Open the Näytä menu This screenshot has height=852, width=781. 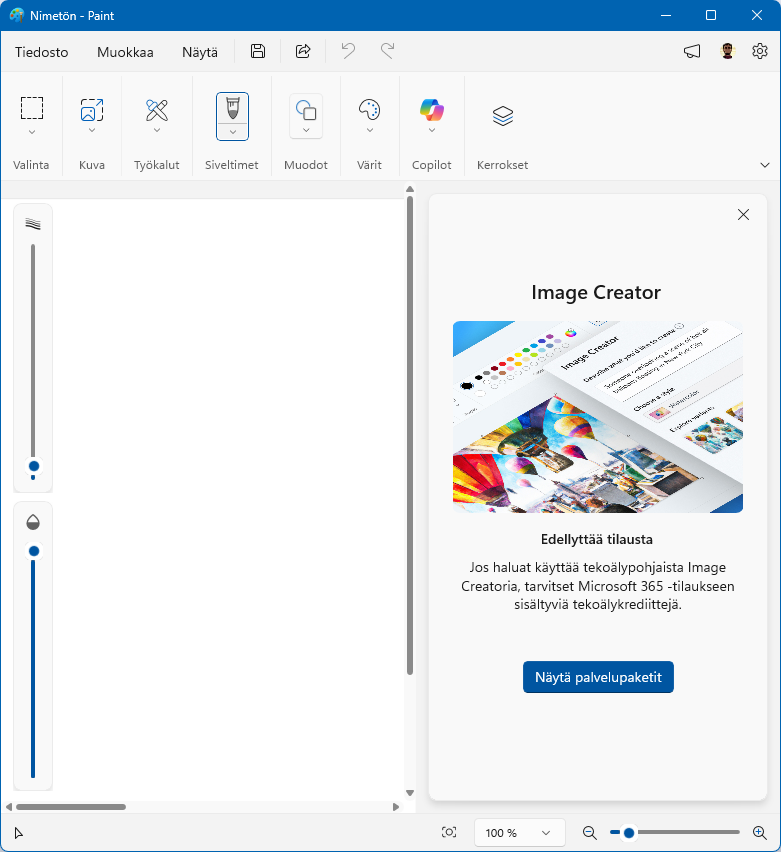[199, 52]
